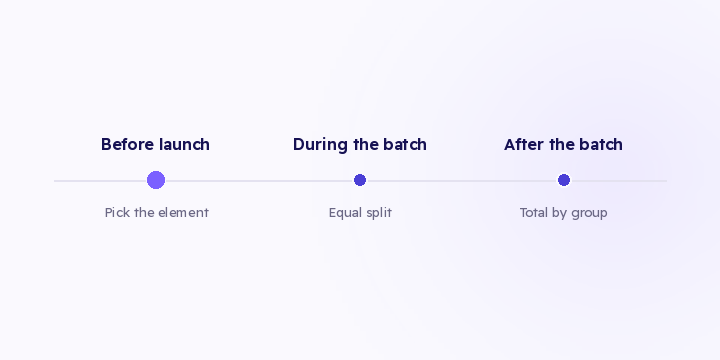Screen dimensions: 720x360
Task: Click the Total by group caption
Action: [x=564, y=213]
